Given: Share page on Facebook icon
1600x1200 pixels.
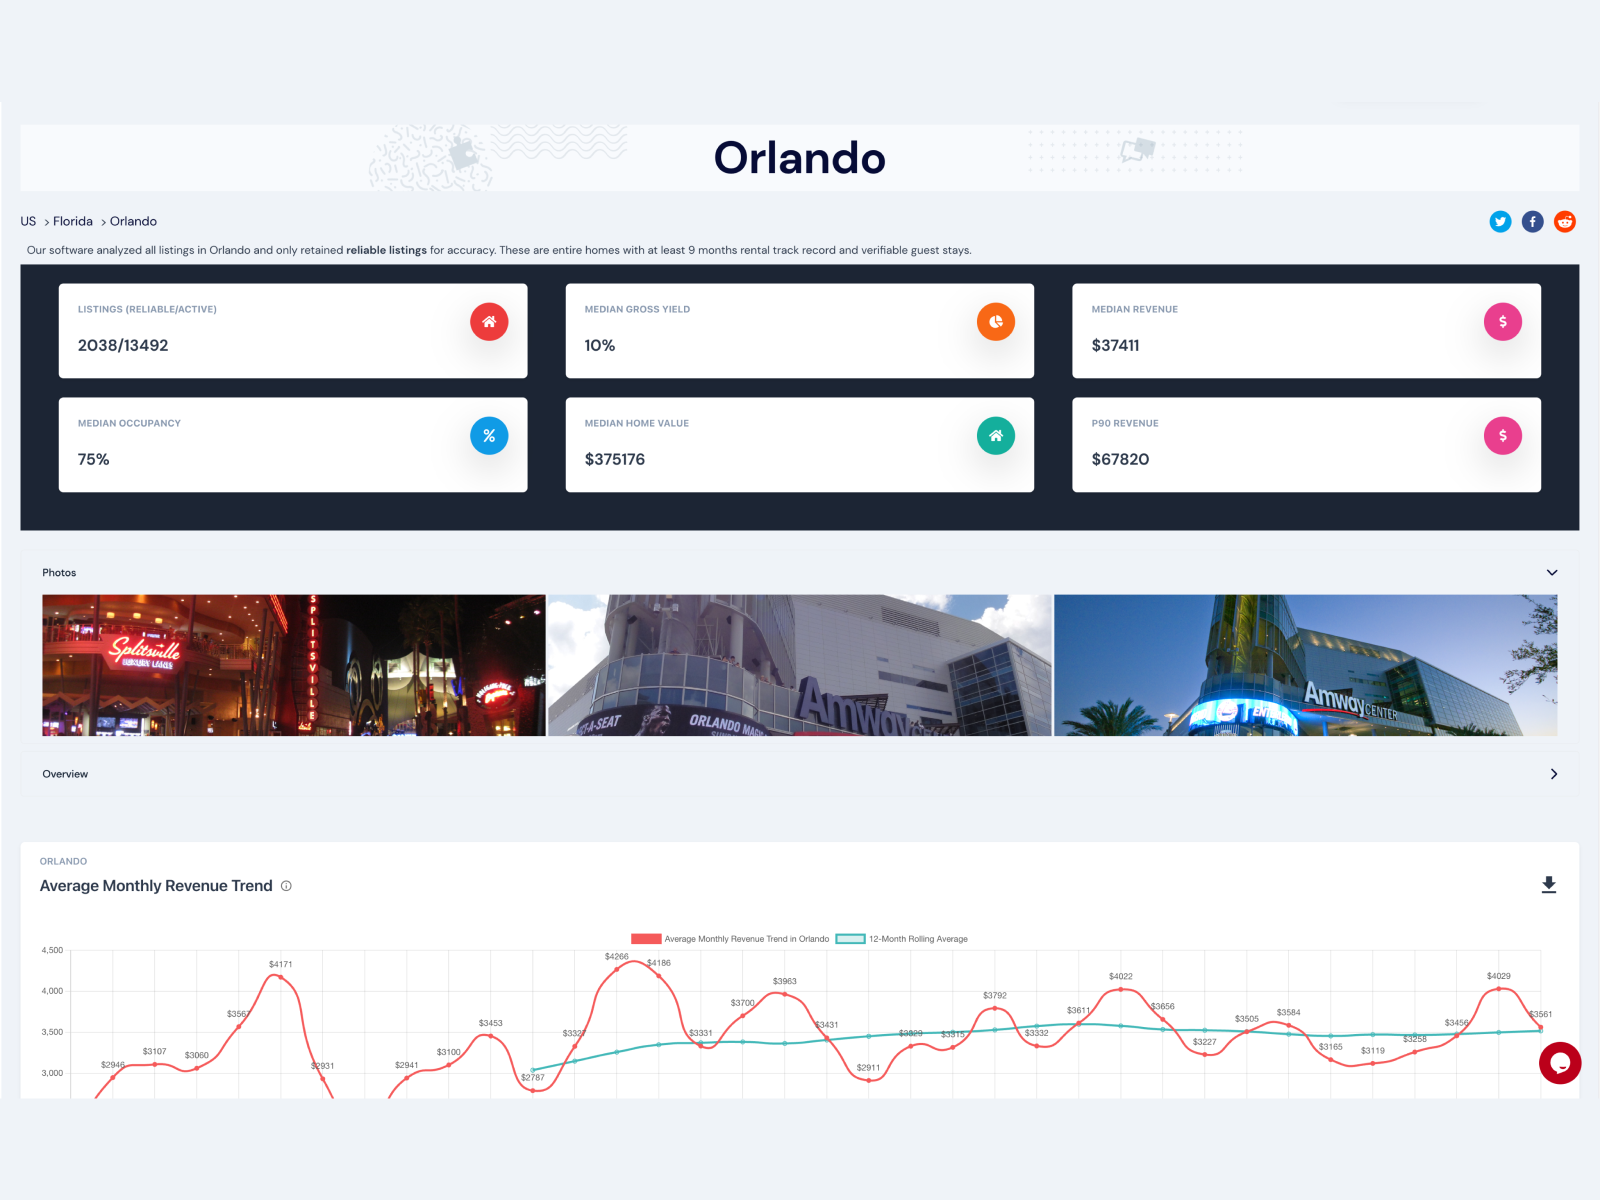Looking at the screenshot, I should coord(1532,222).
